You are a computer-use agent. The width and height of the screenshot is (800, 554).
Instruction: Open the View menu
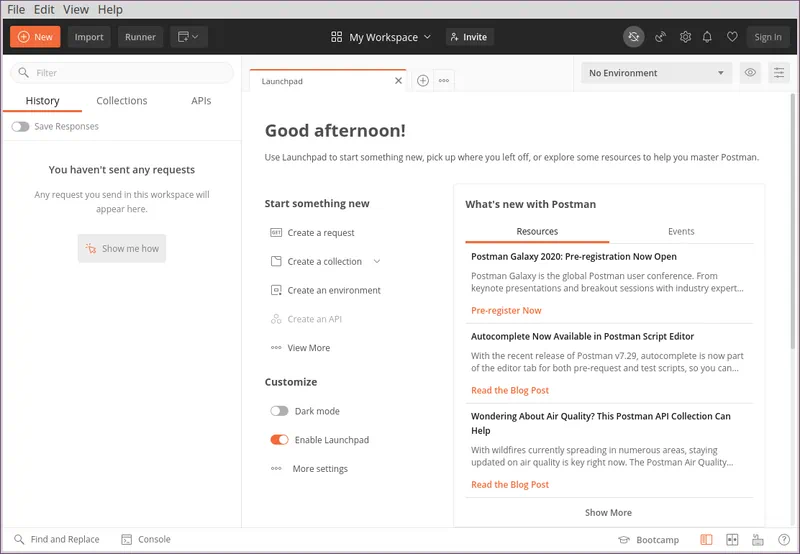tap(76, 9)
